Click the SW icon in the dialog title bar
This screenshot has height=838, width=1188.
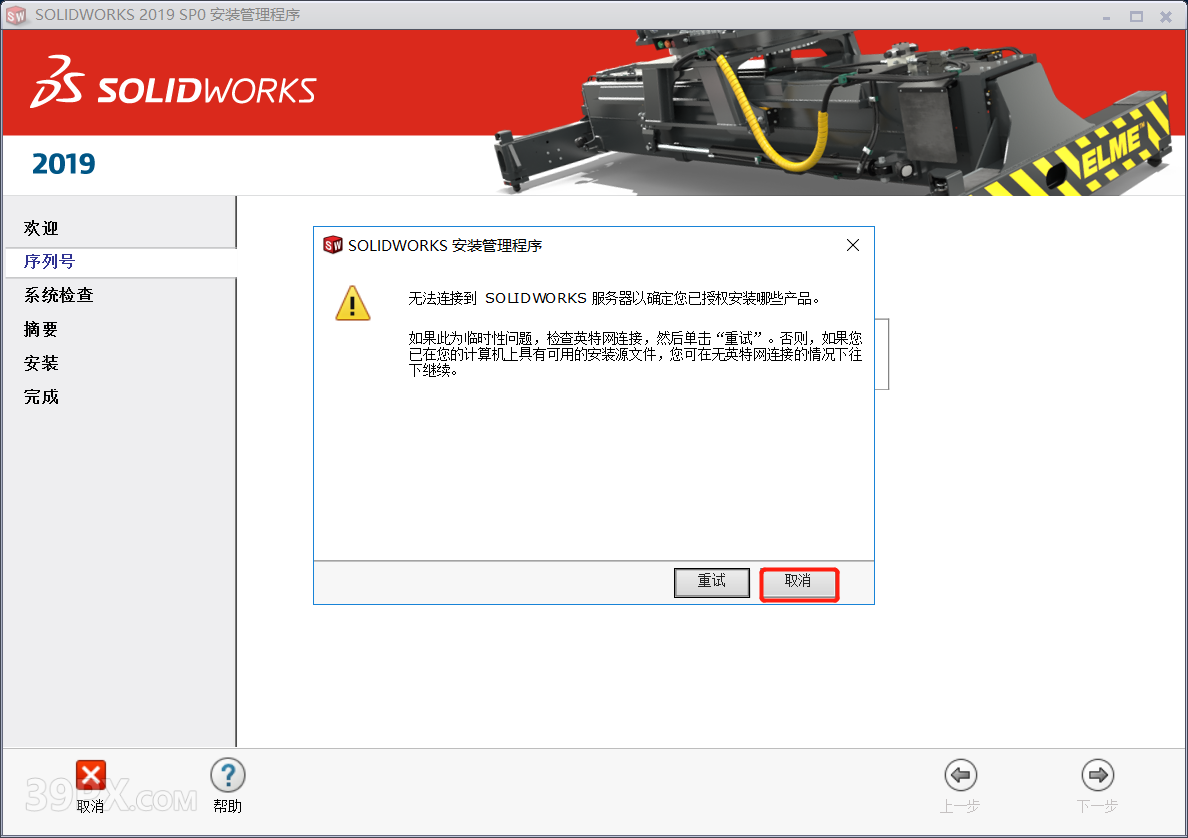click(333, 245)
